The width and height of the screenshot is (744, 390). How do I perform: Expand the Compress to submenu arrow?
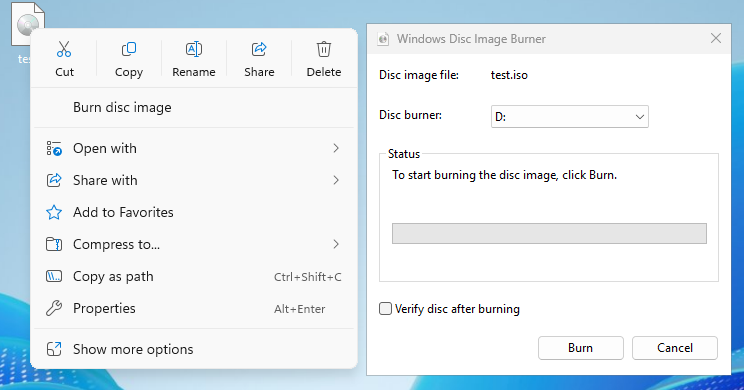336,244
